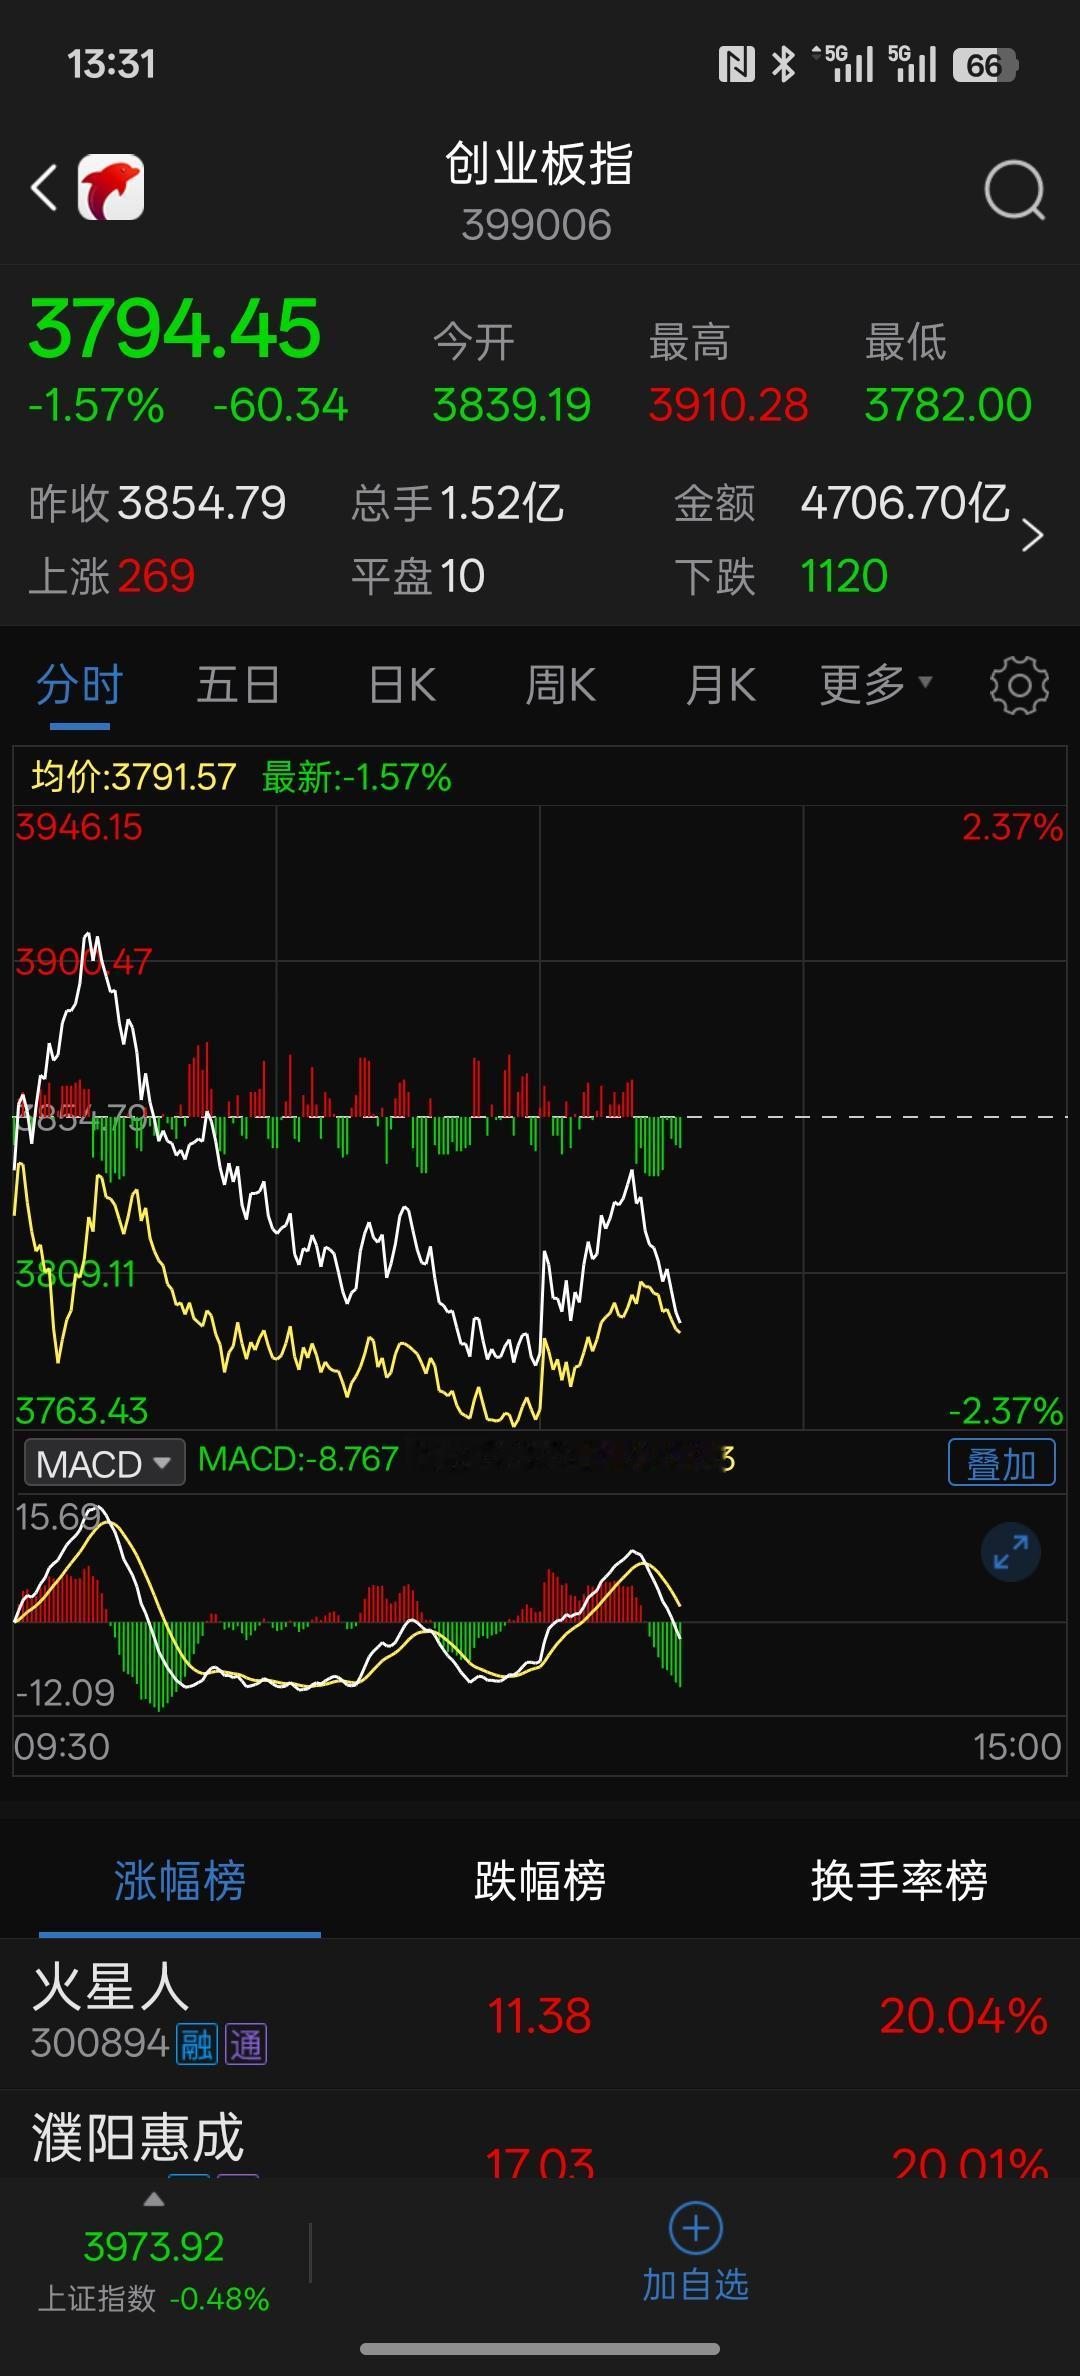Tap the 融 margin badge for 火星人

pos(197,2043)
